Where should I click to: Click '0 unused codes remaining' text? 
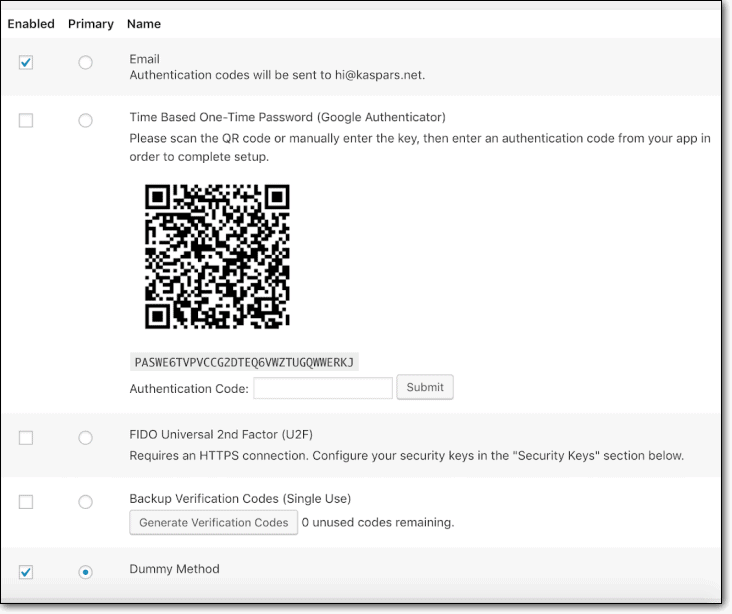(378, 522)
